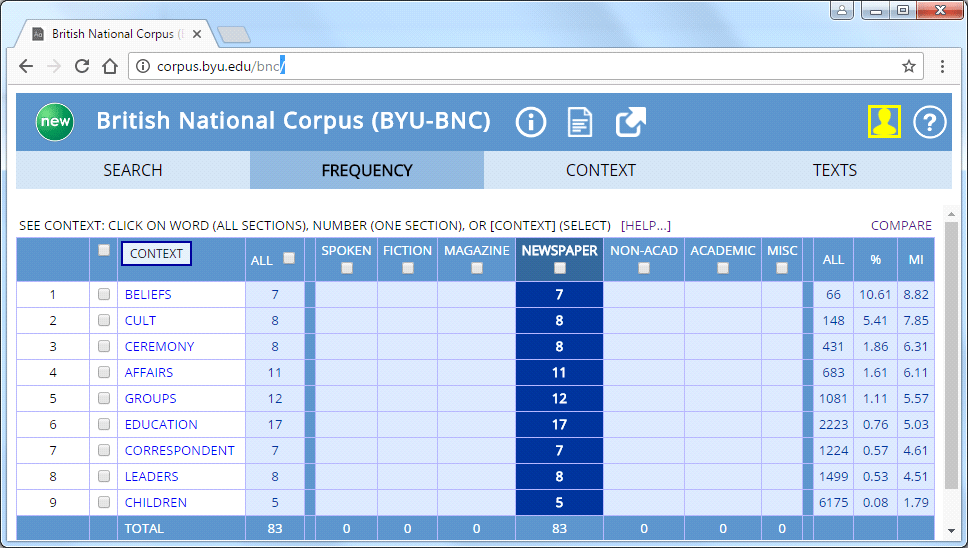Switch to the CONTEXT tab
968x548 pixels.
[x=600, y=170]
